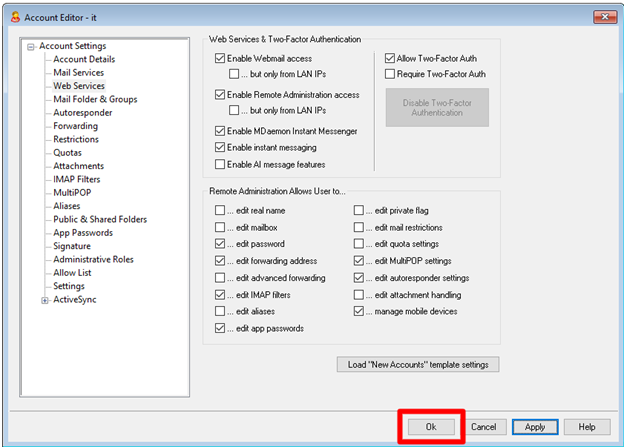This screenshot has width=624, height=447.
Task: Enable the edit quota settings checkbox
Action: [x=360, y=244]
